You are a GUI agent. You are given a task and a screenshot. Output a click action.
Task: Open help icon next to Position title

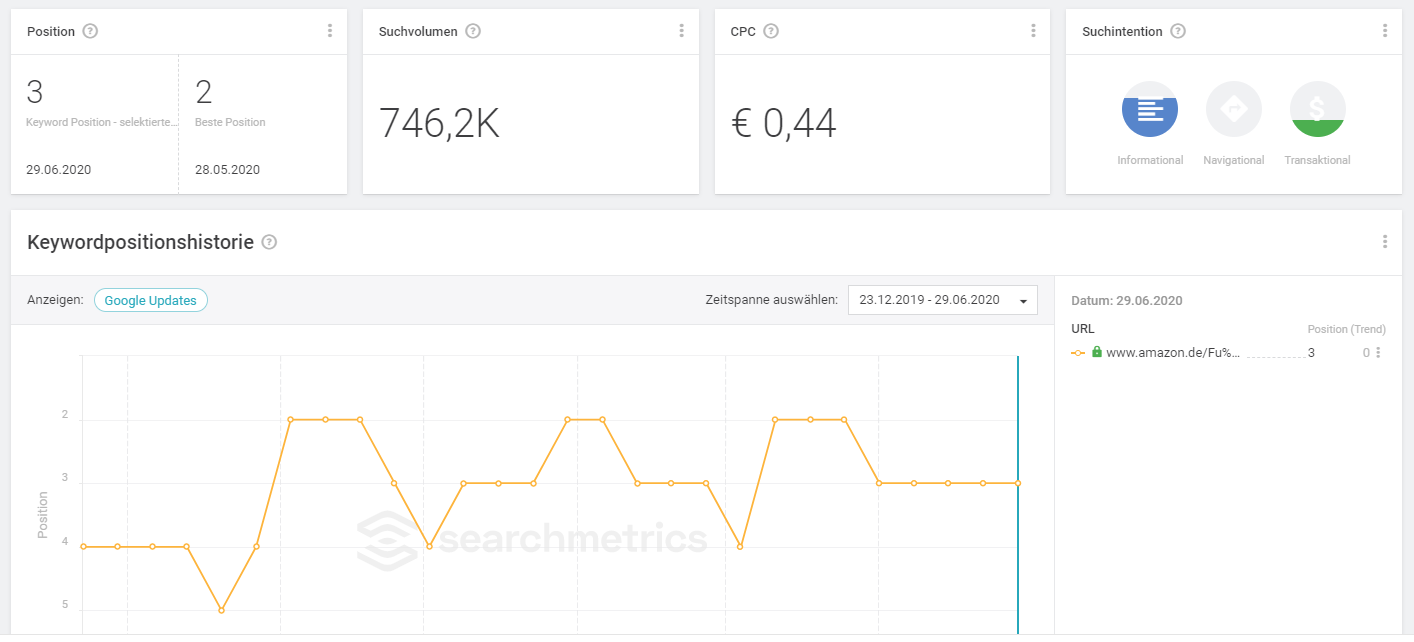click(x=90, y=31)
